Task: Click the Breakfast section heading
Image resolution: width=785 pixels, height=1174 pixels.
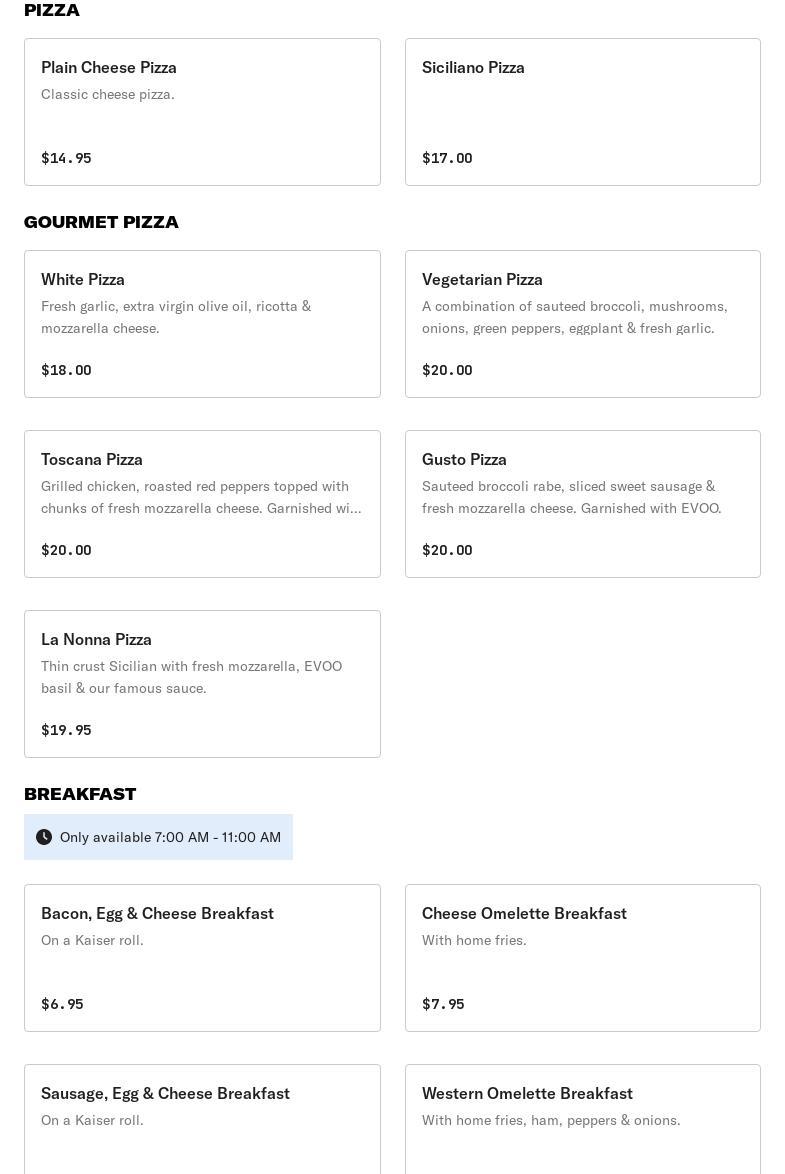Action: 80,794
